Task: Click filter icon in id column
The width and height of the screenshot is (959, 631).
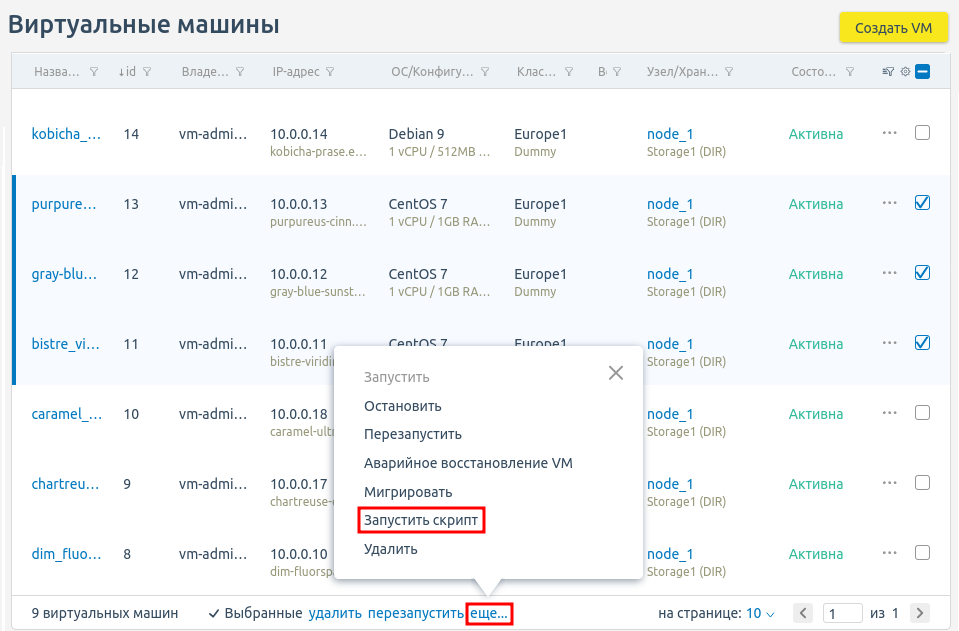Action: tap(147, 72)
